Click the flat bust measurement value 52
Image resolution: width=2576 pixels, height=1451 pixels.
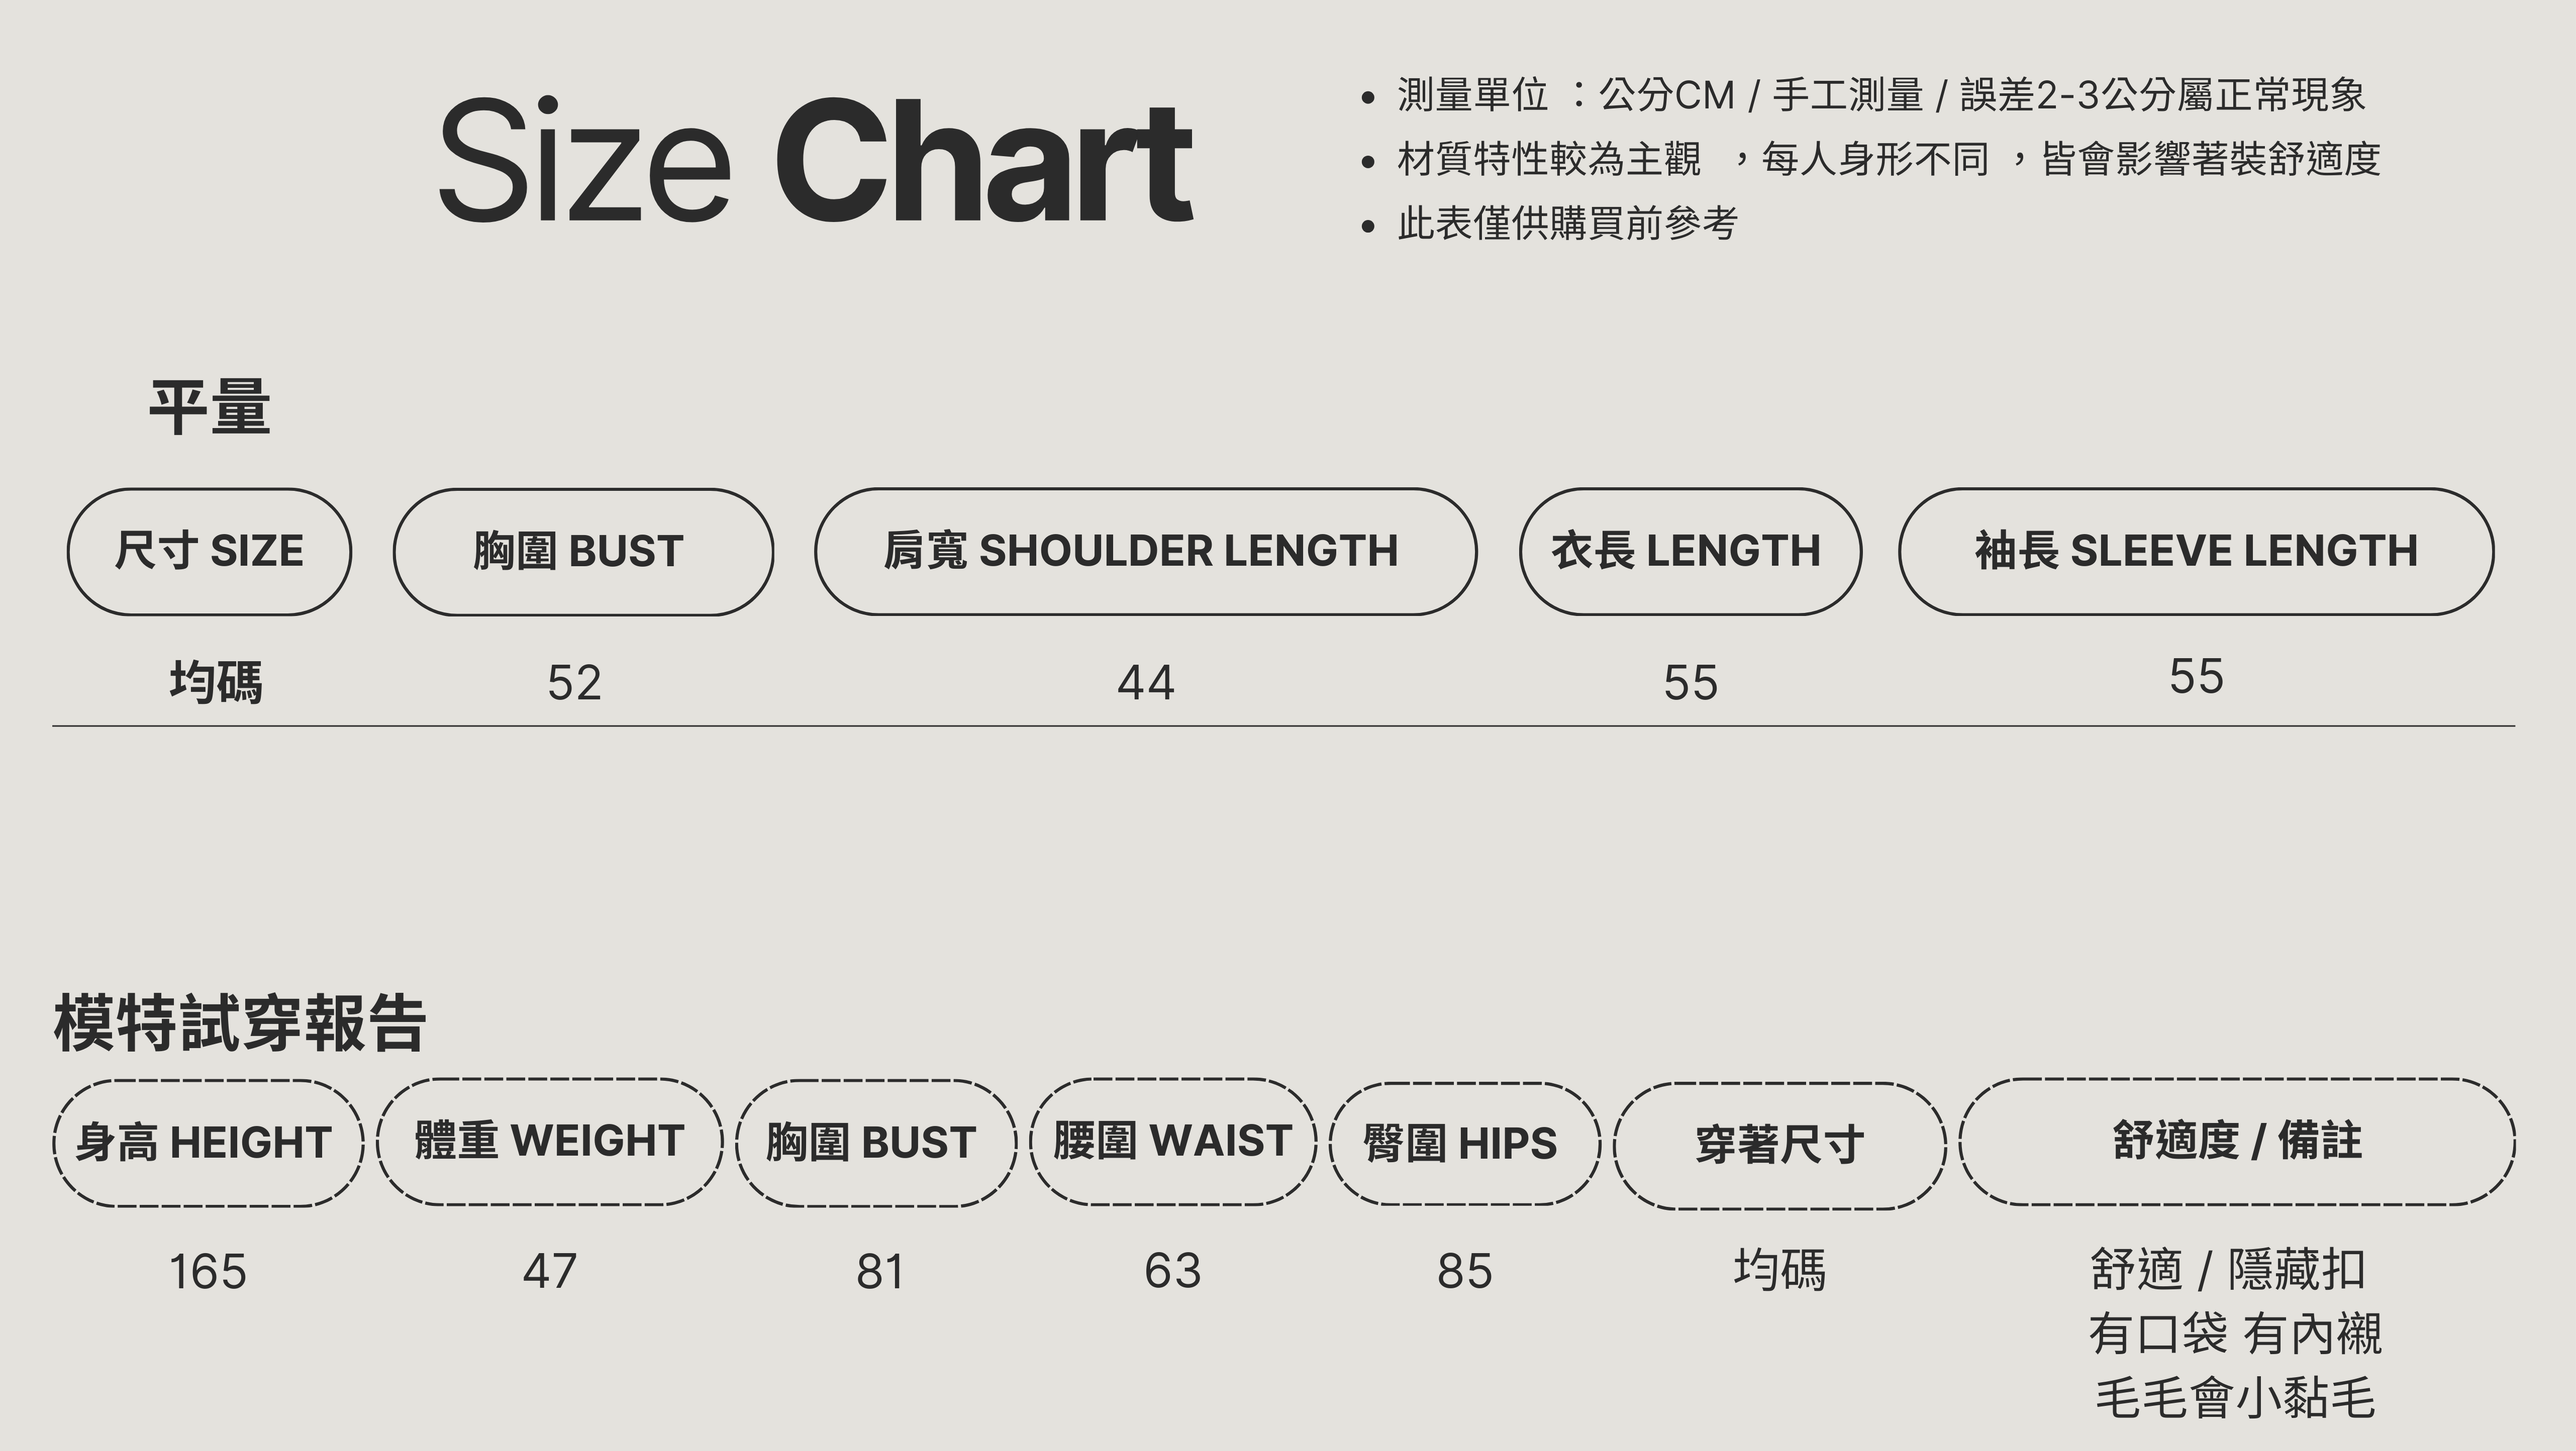tap(574, 683)
